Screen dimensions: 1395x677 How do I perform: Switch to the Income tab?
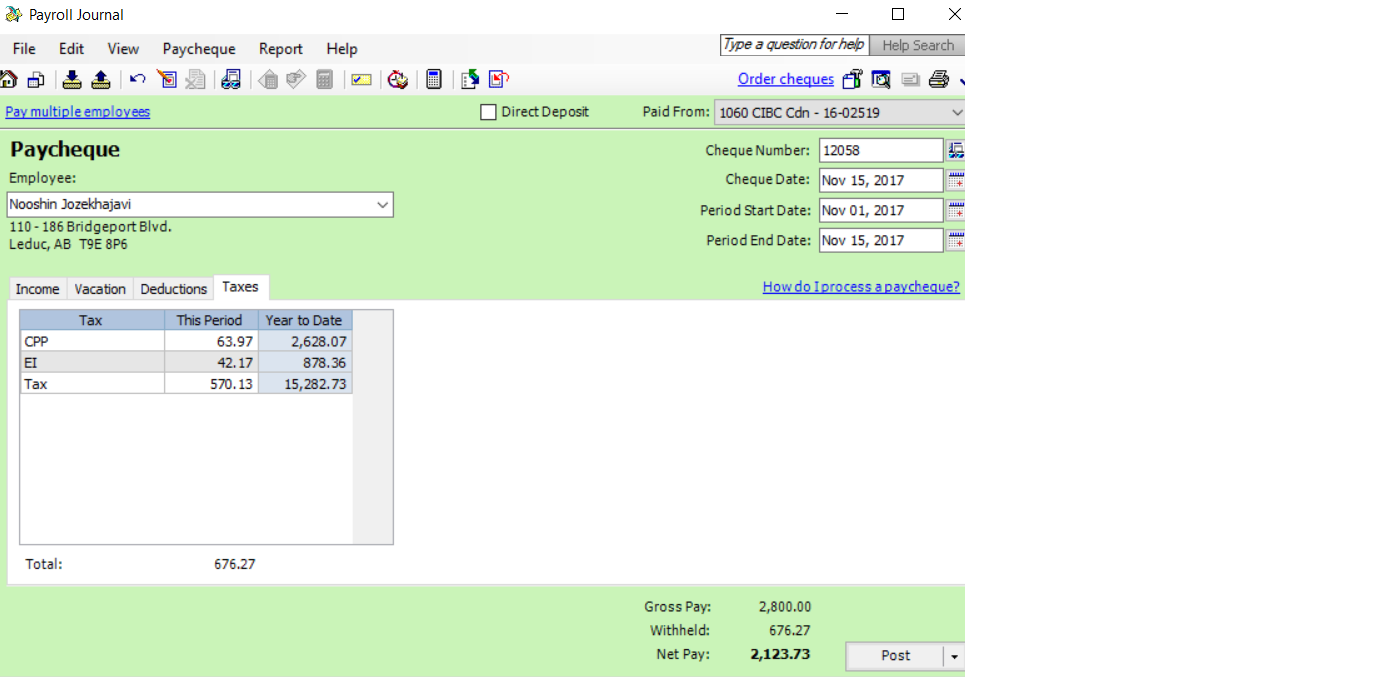click(37, 289)
